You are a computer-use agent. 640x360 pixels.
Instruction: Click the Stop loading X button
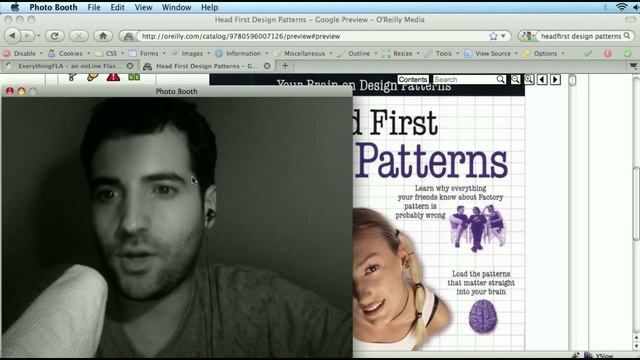pos(78,36)
